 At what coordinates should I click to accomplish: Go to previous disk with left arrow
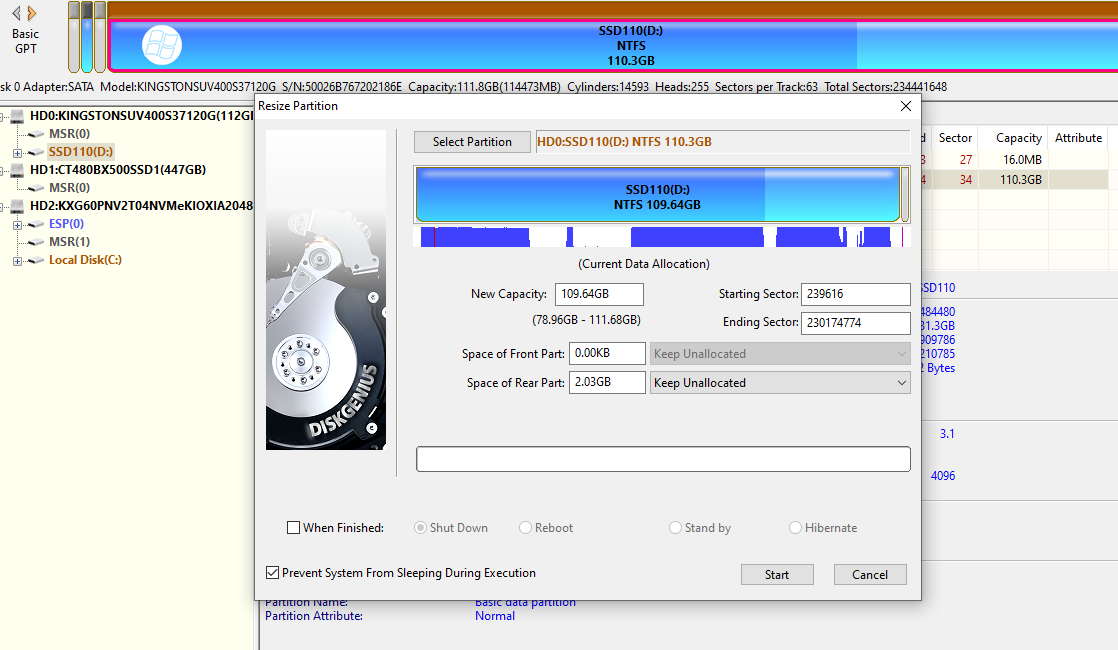tap(16, 13)
